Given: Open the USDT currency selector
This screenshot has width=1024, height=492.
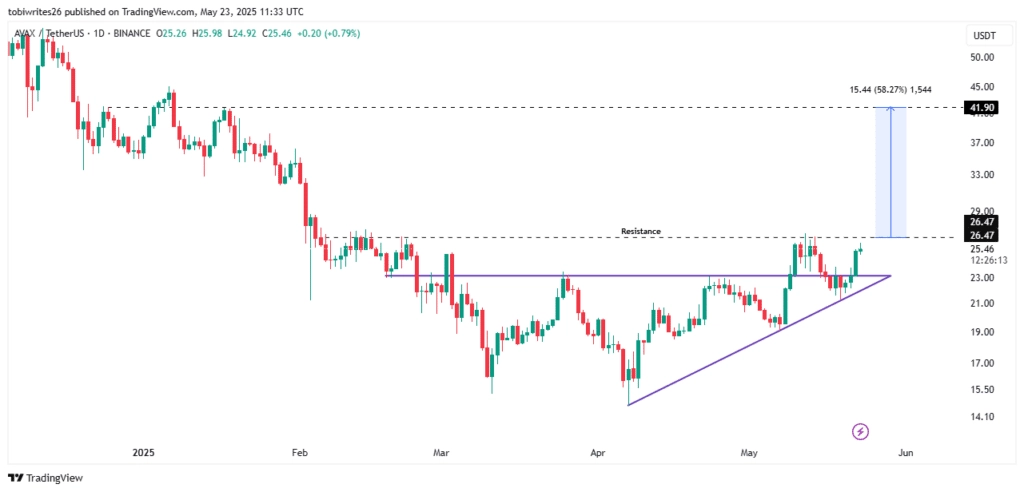Looking at the screenshot, I should coord(985,37).
